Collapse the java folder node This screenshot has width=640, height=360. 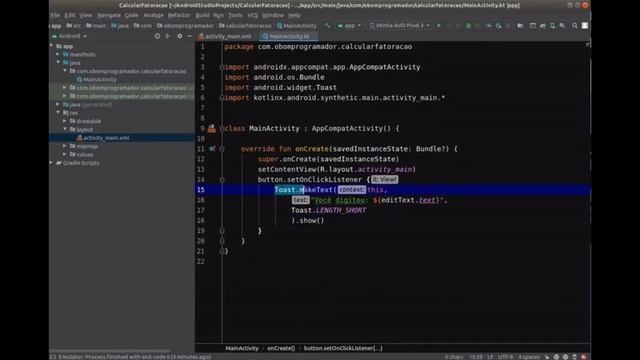[x=58, y=62]
